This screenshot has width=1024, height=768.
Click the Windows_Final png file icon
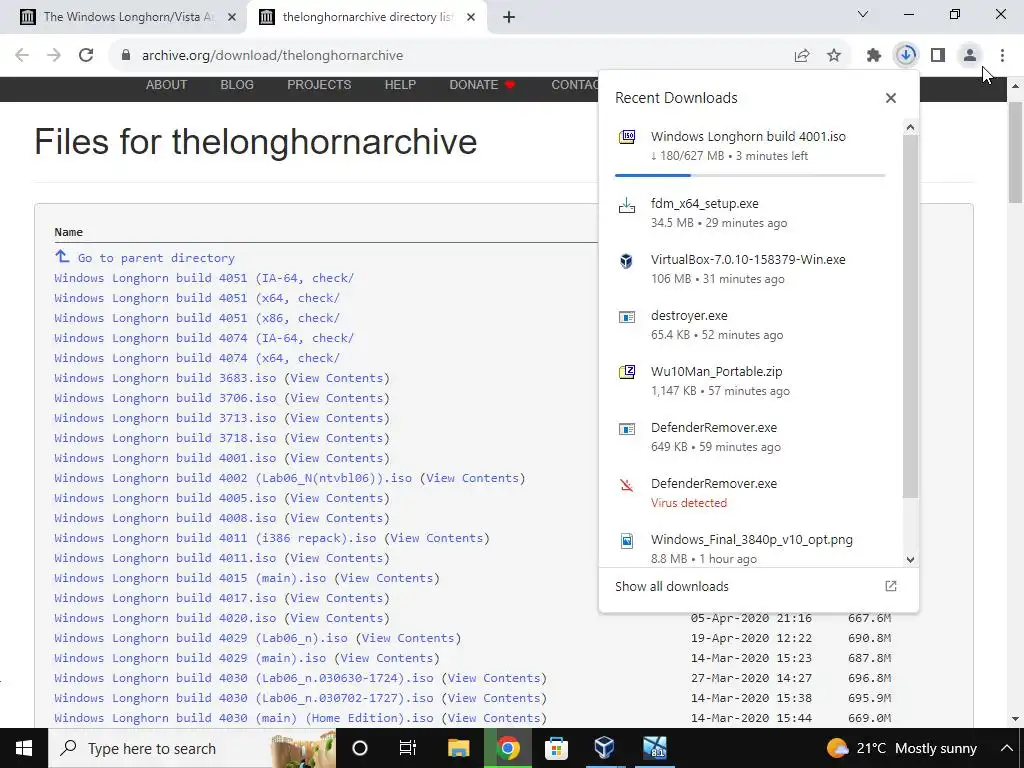click(x=627, y=541)
